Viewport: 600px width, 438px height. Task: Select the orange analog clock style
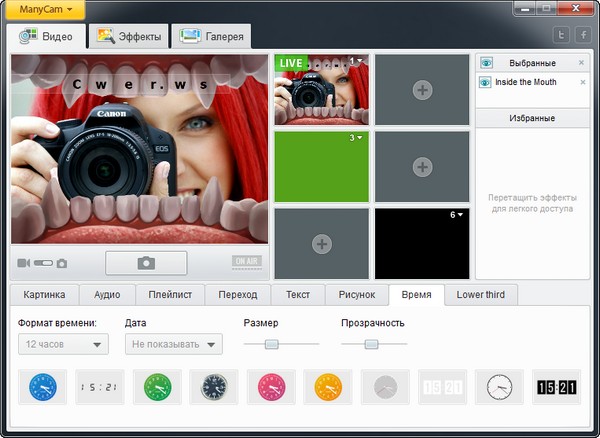(x=328, y=387)
